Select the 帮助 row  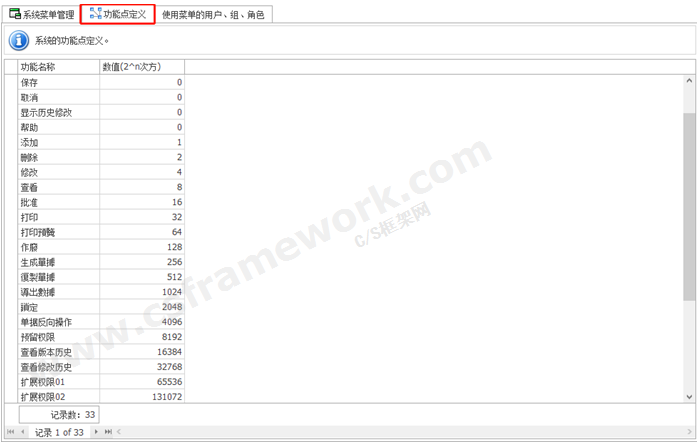101,128
